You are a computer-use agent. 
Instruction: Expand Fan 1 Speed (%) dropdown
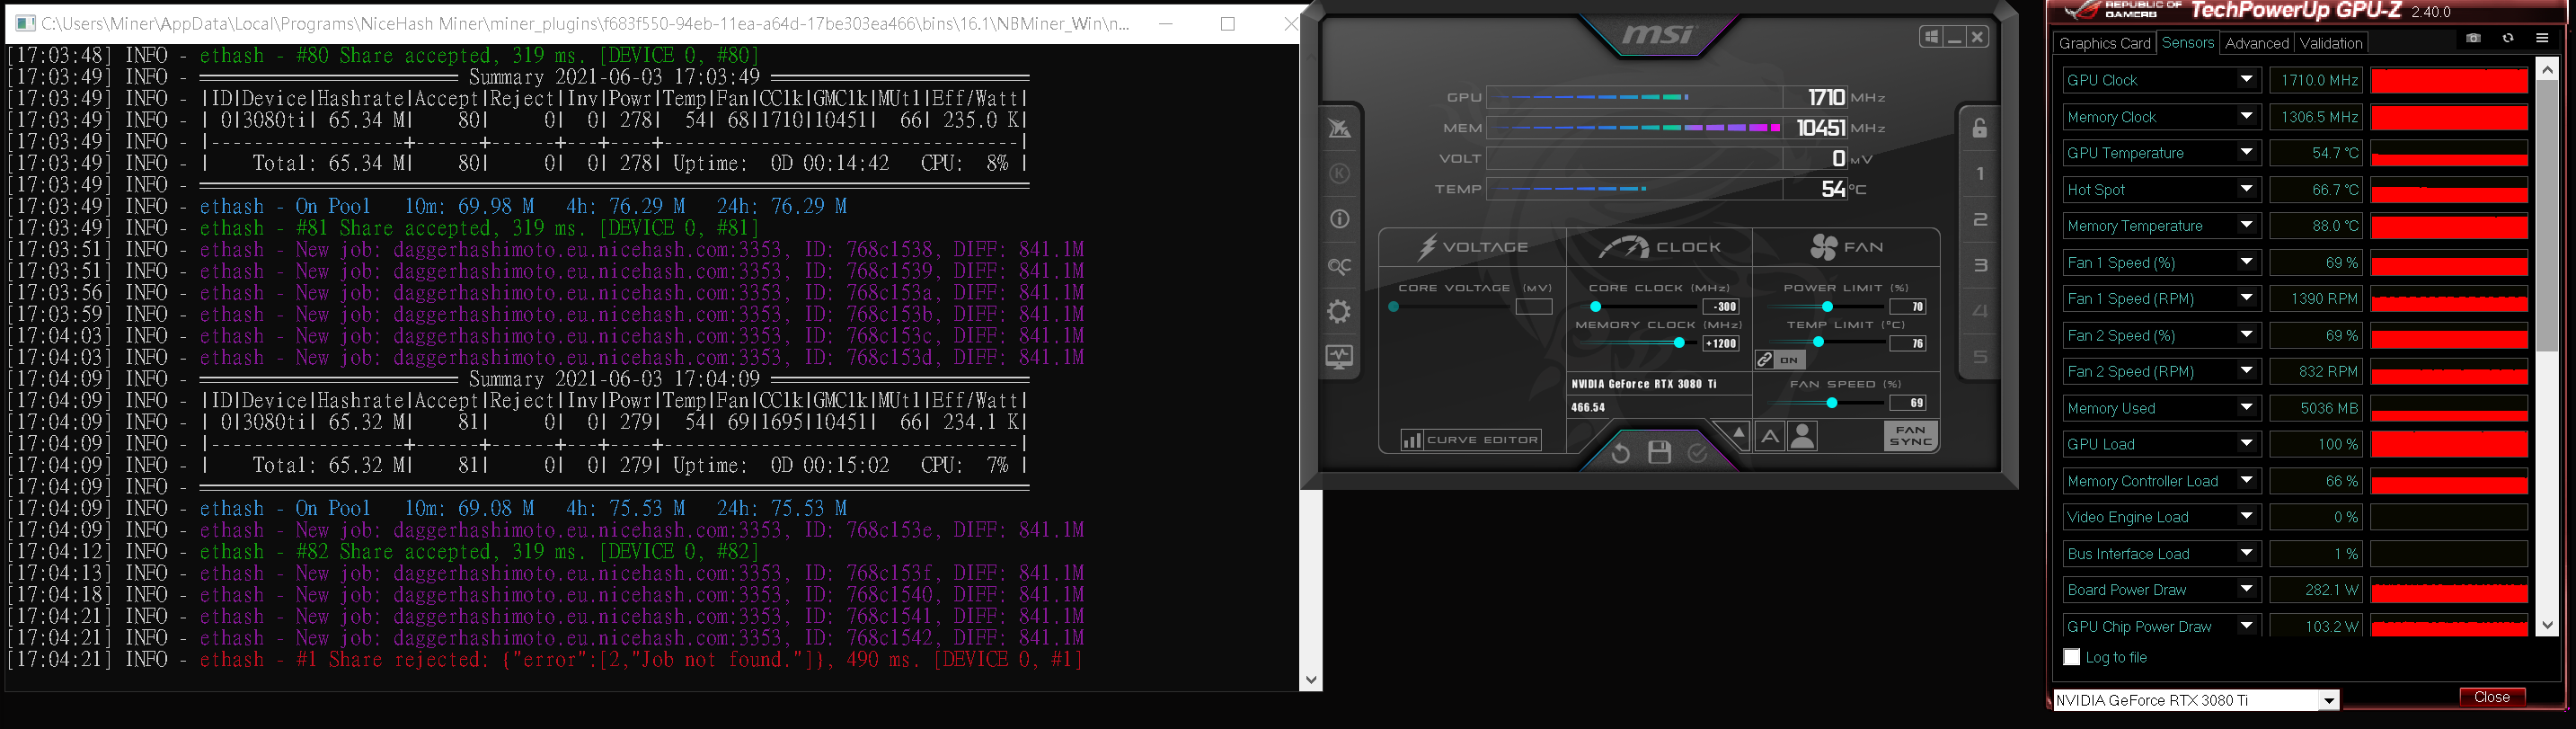[x=2246, y=262]
